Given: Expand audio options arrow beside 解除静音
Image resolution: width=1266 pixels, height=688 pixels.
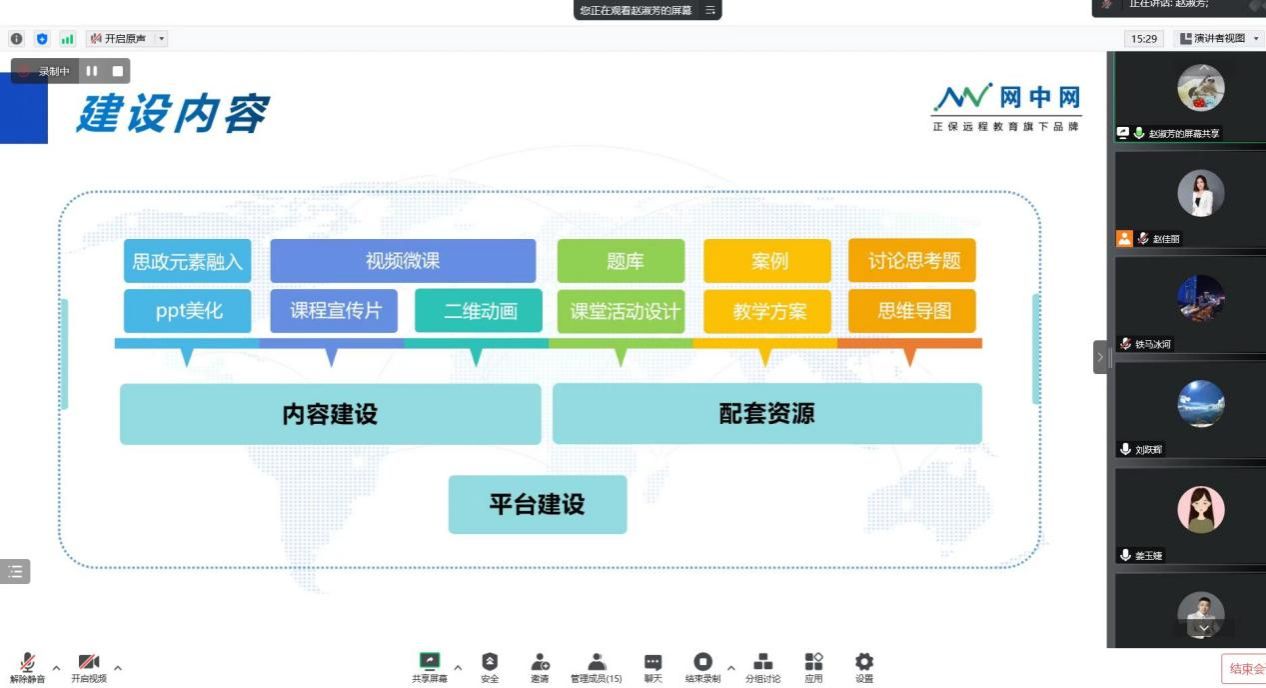Looking at the screenshot, I should tap(56, 668).
